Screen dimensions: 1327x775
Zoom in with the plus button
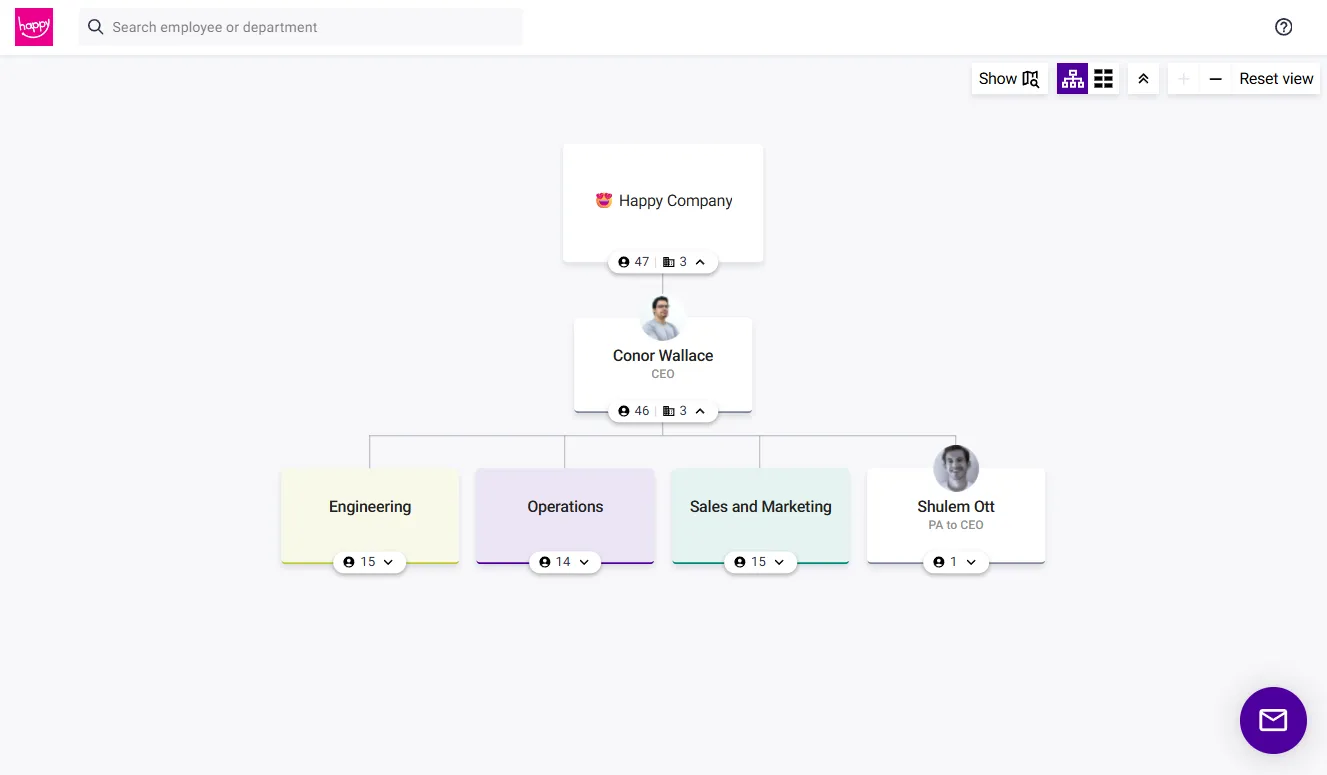click(x=1184, y=79)
